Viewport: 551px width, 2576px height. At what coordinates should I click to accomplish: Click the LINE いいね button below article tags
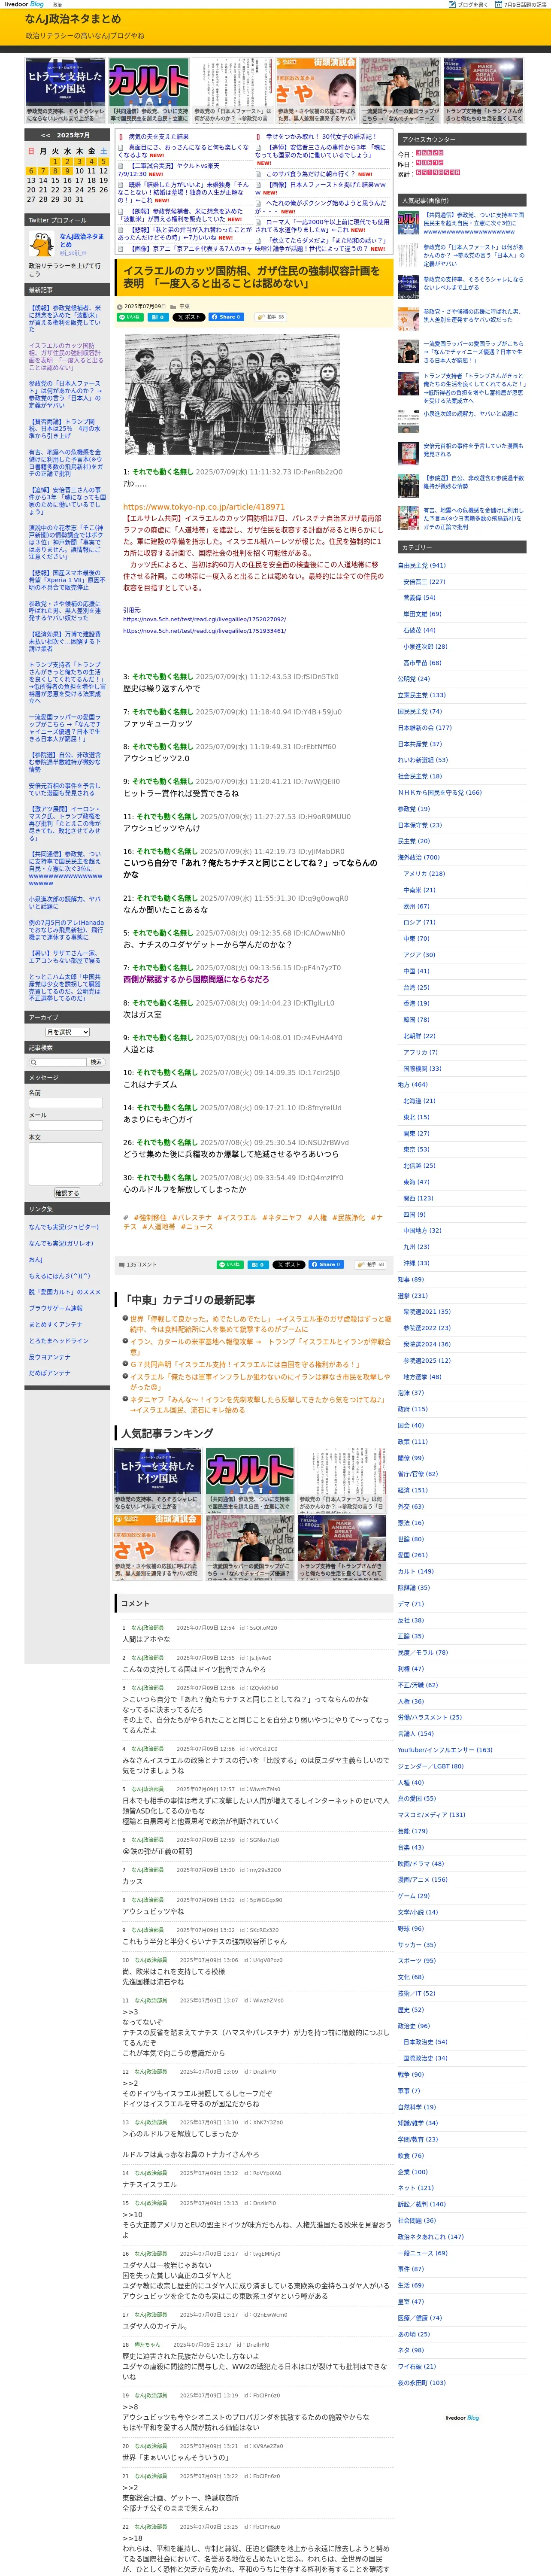click(230, 1265)
